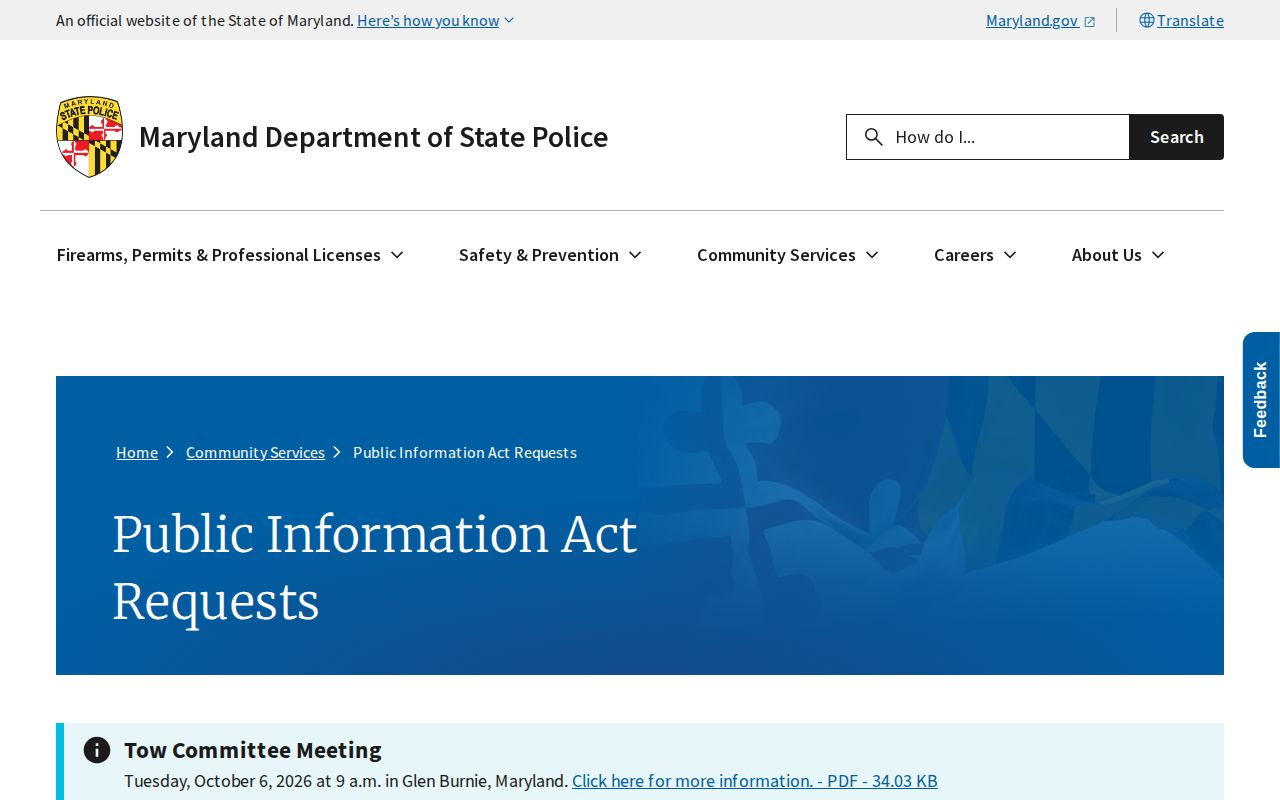The width and height of the screenshot is (1280, 800).
Task: Open the Careers navigation menu
Action: pos(975,255)
